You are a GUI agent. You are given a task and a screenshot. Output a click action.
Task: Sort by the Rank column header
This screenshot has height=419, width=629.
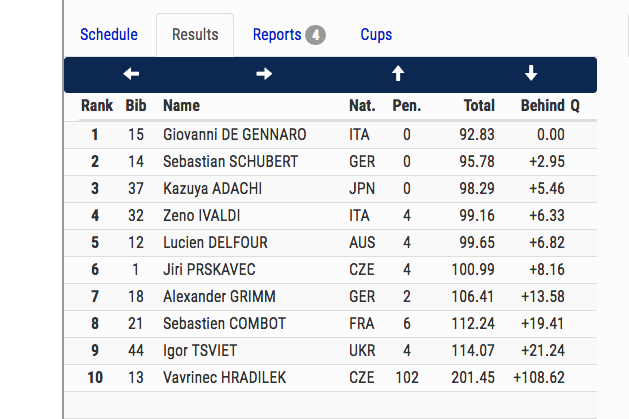(96, 105)
